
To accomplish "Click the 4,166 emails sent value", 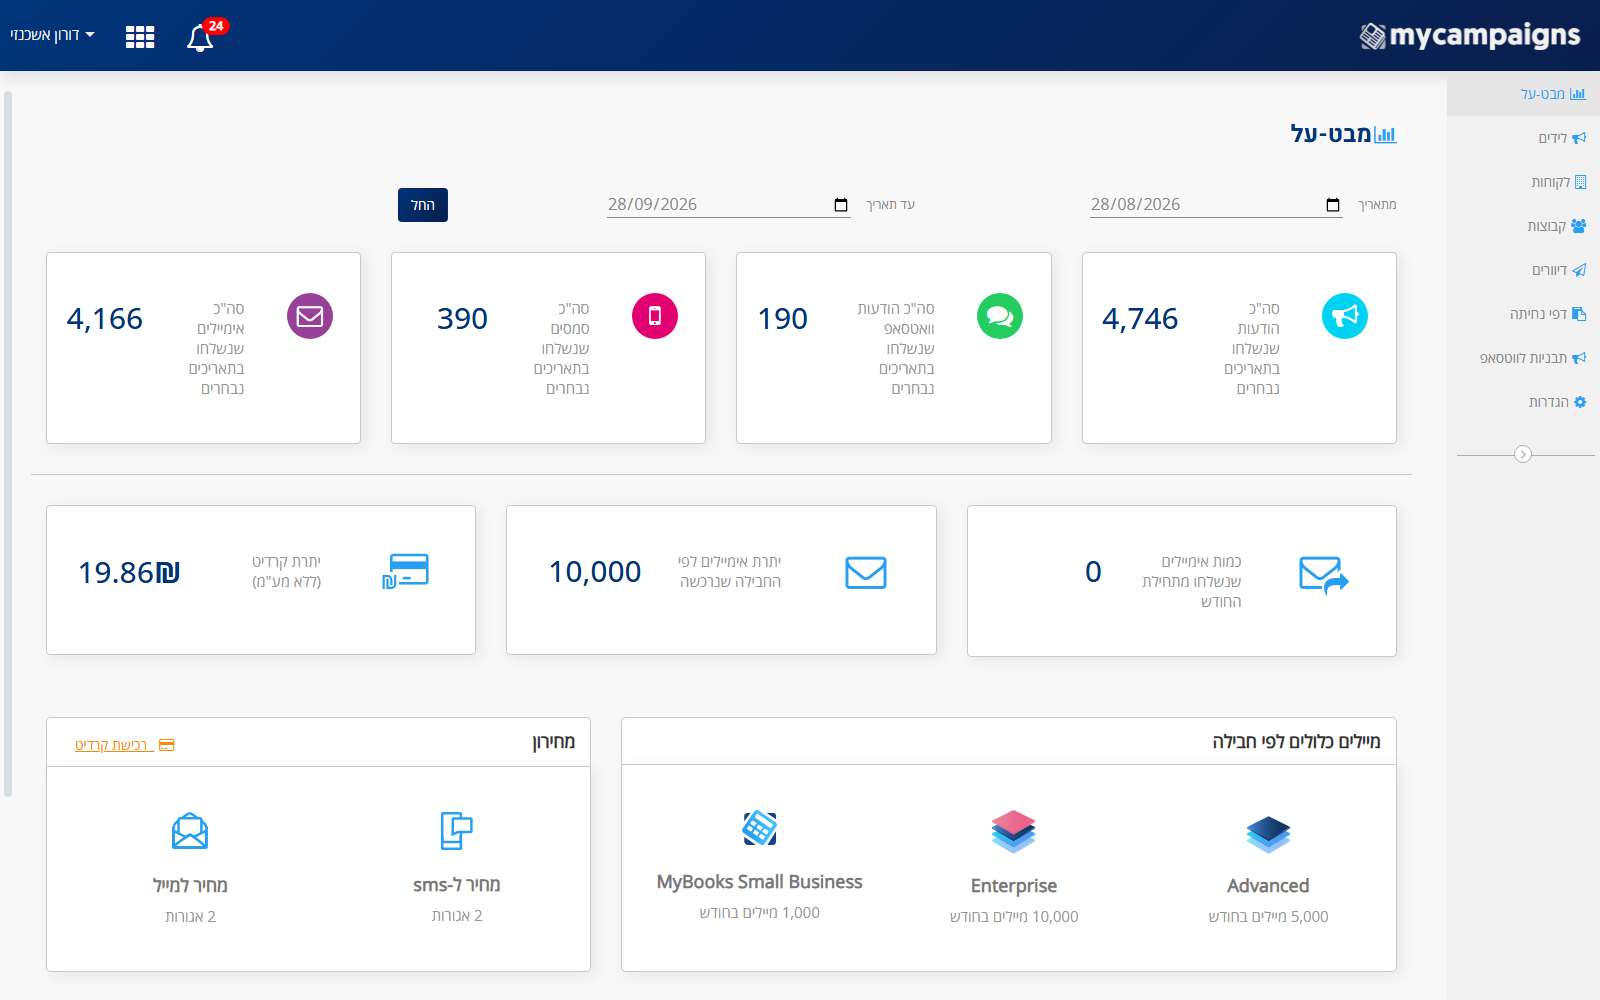I will (105, 319).
